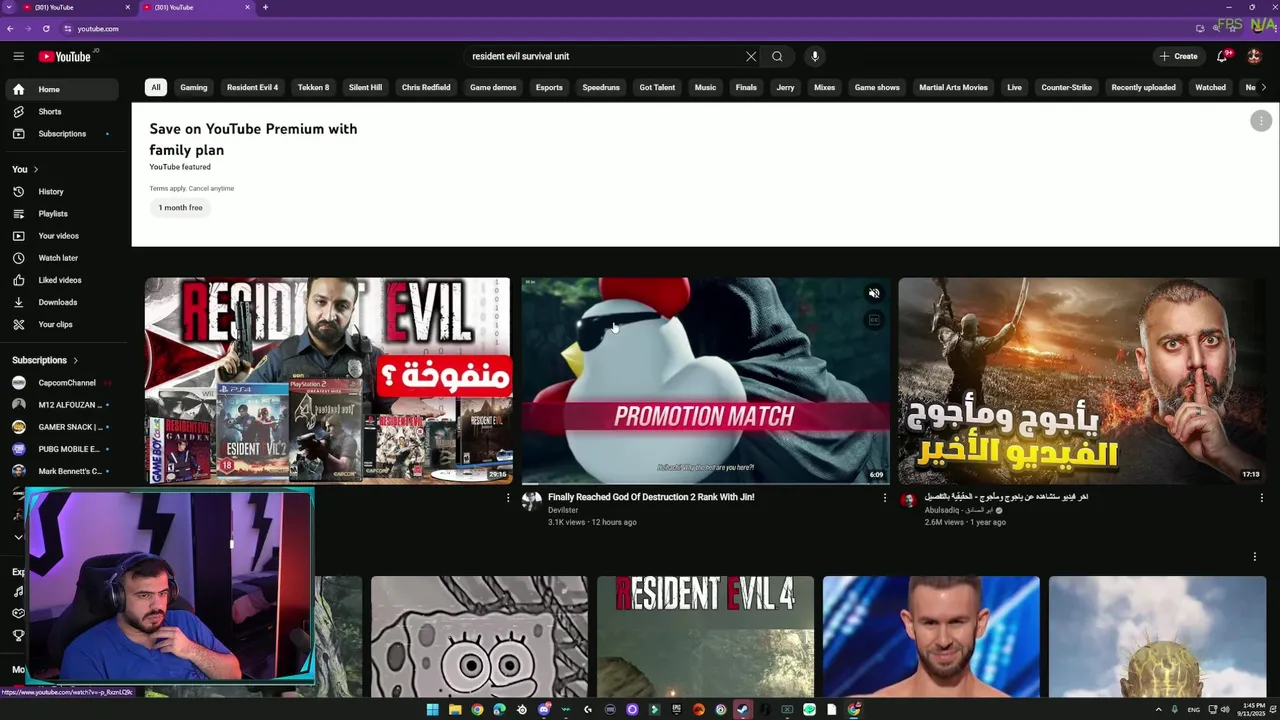Open Devilster channel name
Viewport: 1280px width, 720px height.
(563, 510)
